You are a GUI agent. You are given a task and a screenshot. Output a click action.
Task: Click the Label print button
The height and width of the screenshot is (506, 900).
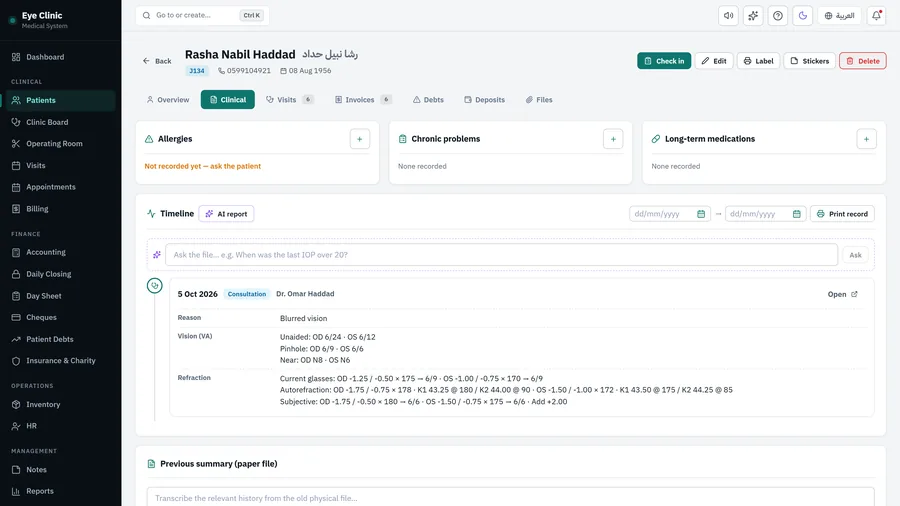click(758, 61)
